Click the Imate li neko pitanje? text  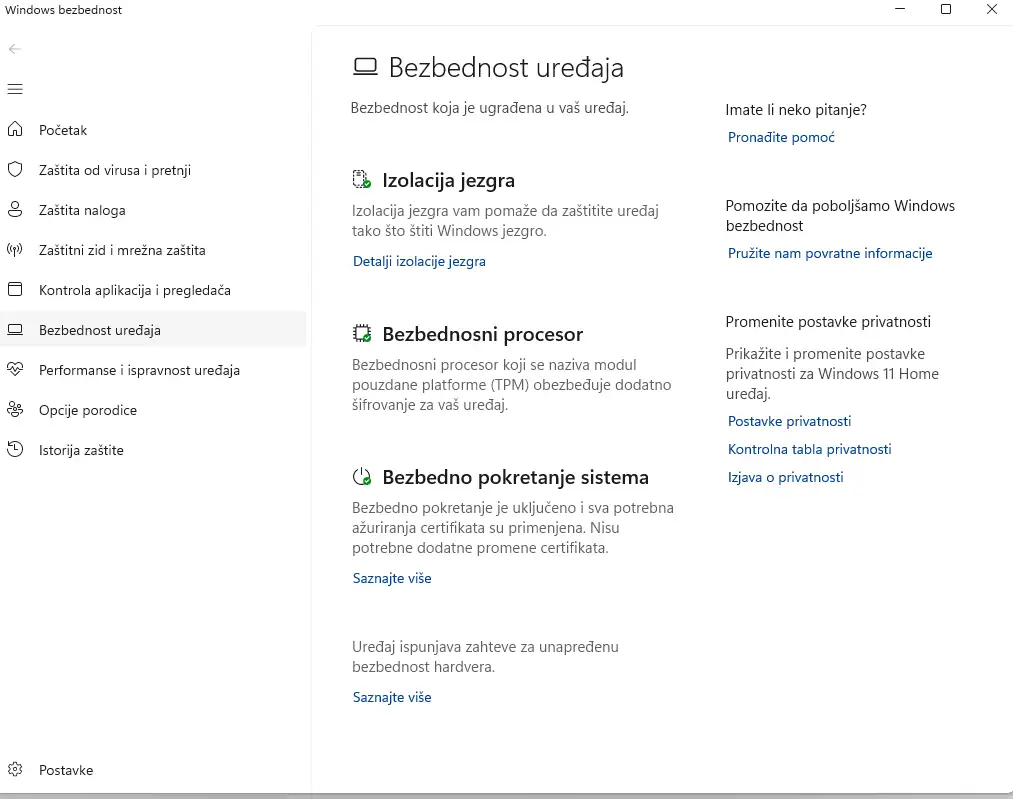click(x=796, y=110)
